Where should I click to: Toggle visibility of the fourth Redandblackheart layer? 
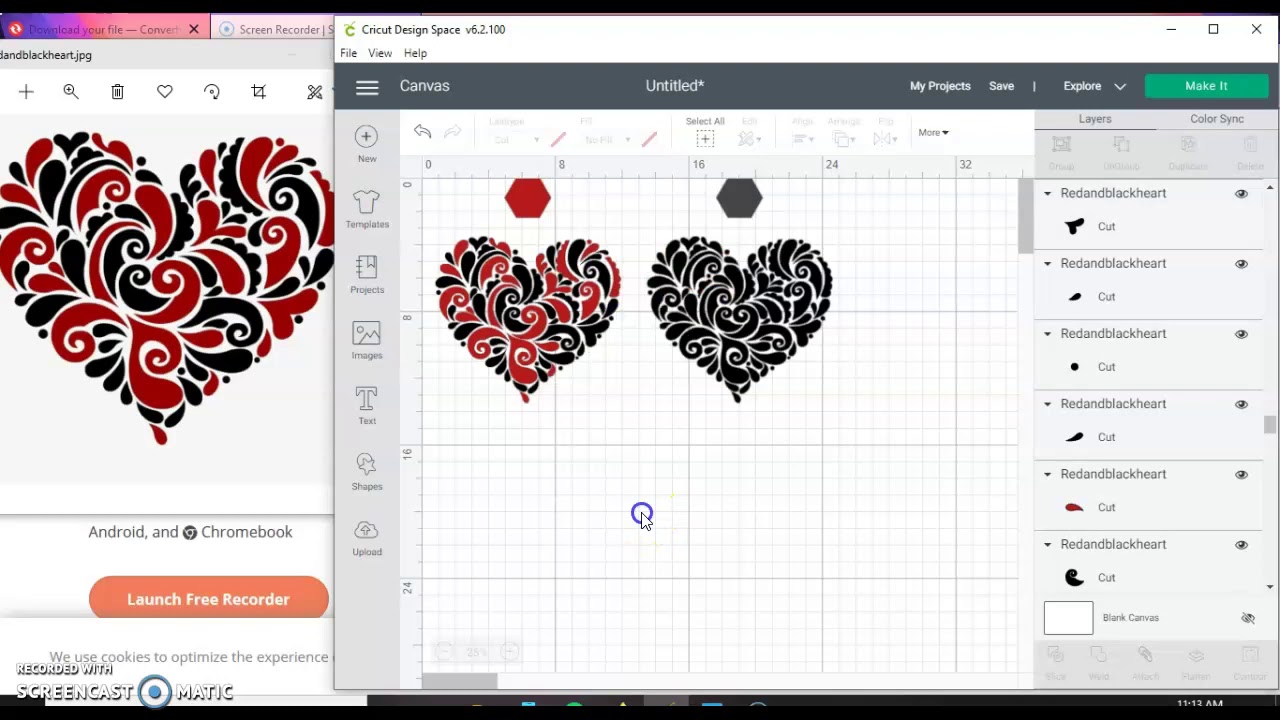[x=1241, y=404]
